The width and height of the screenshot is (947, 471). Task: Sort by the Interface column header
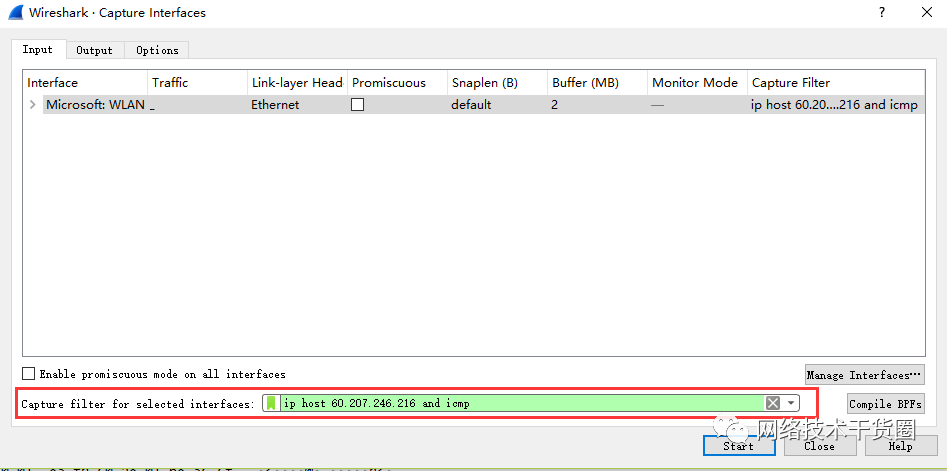click(x=85, y=83)
